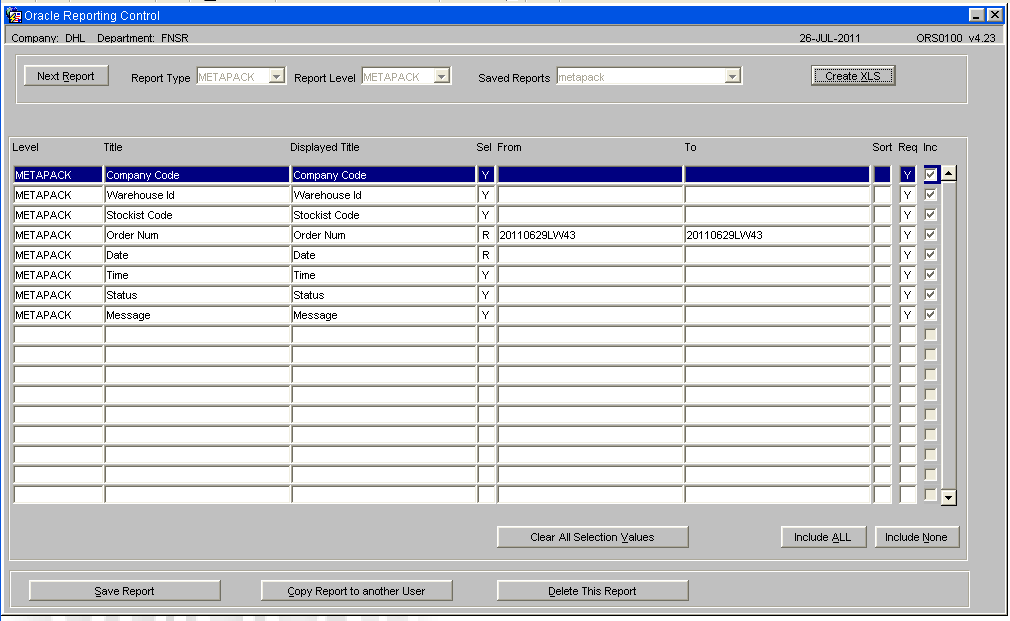Select the Warehouse Id title cell
Image resolution: width=1010 pixels, height=621 pixels.
(196, 195)
